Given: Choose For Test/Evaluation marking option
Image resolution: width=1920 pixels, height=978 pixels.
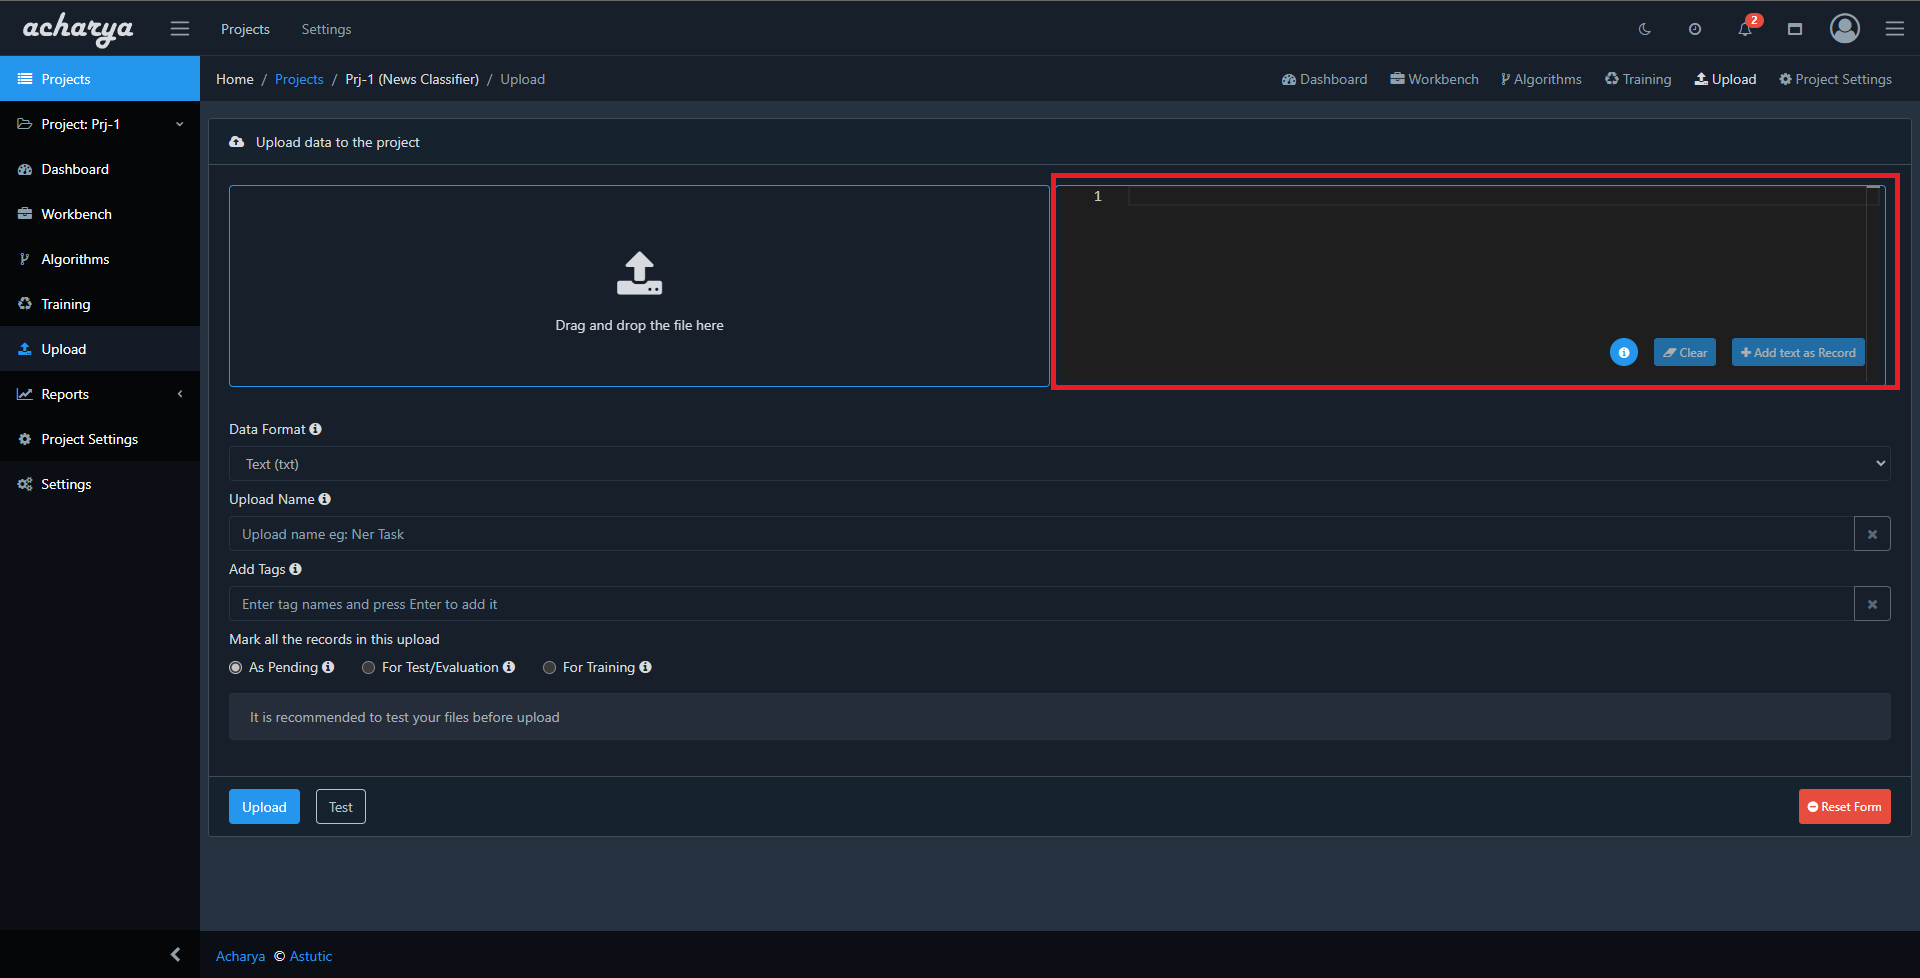Looking at the screenshot, I should click(x=368, y=667).
